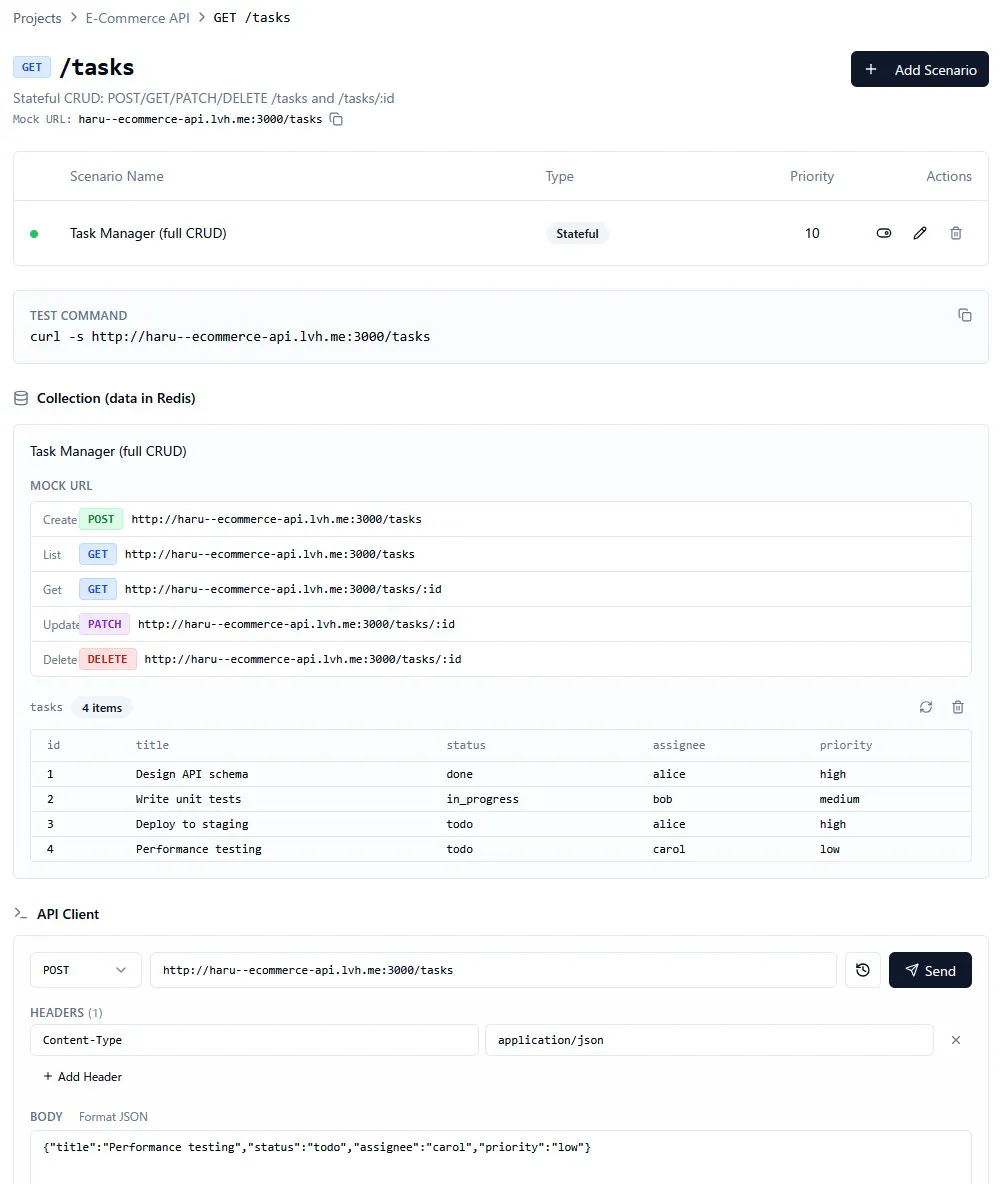
Task: Clear the tasks collection with the trash icon
Action: click(x=957, y=707)
